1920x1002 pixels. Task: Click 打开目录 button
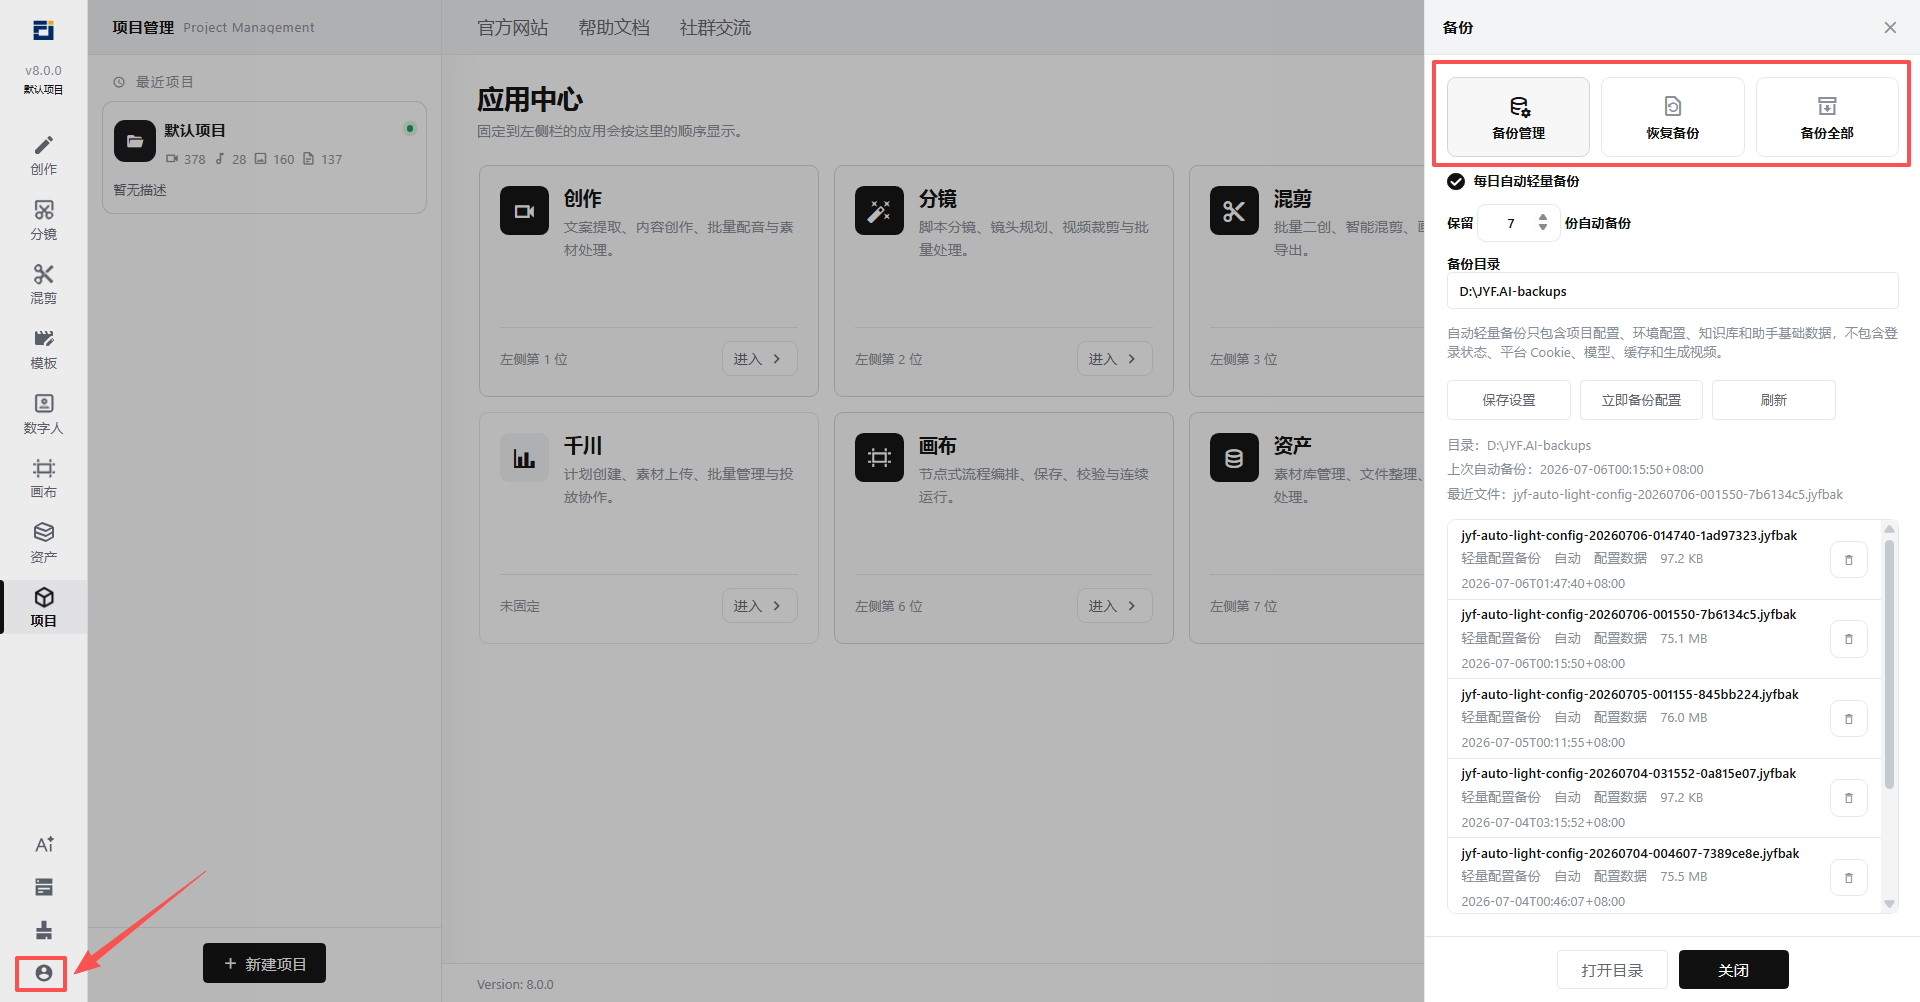(x=1612, y=970)
